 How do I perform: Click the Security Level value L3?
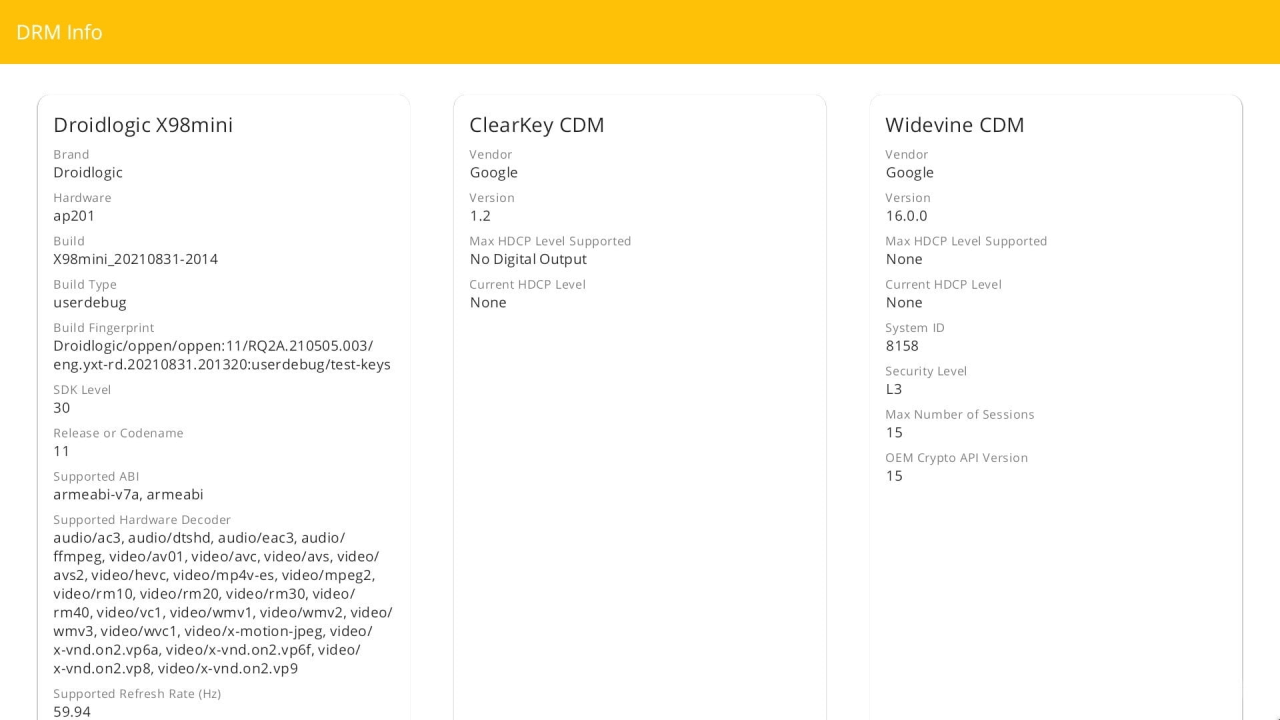coord(894,389)
